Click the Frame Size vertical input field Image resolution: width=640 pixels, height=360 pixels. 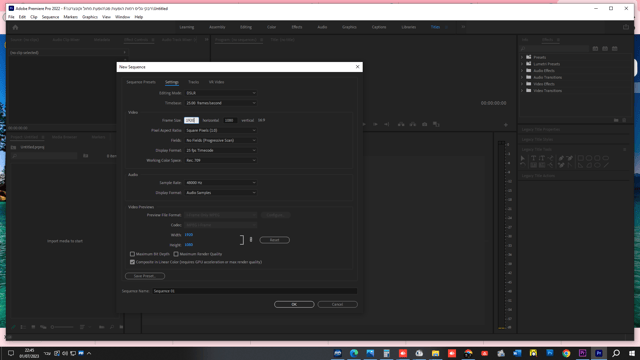231,120
